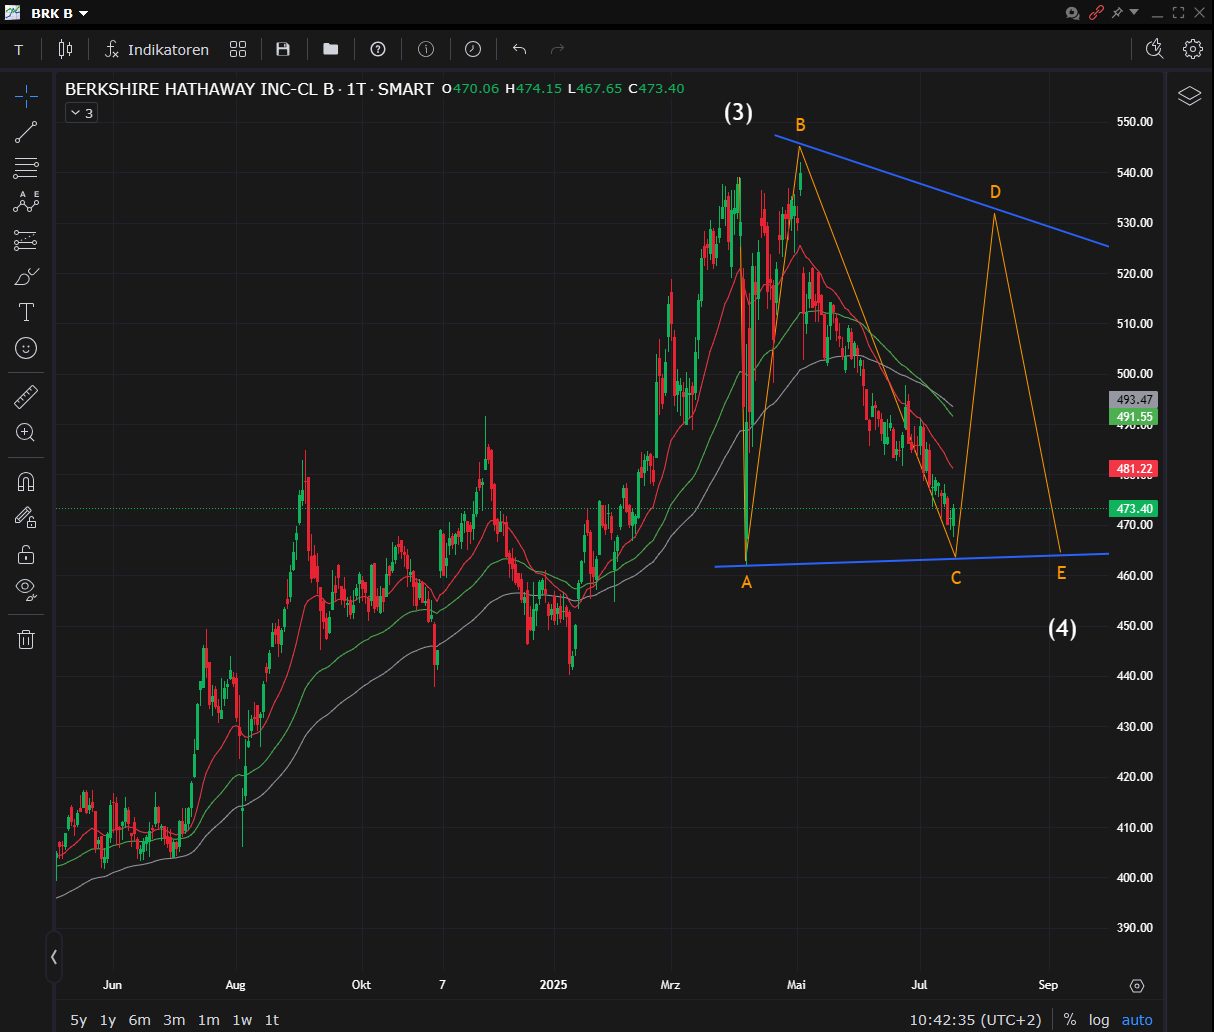The image size is (1214, 1032).
Task: Click the auto scale button
Action: pos(1137,1020)
